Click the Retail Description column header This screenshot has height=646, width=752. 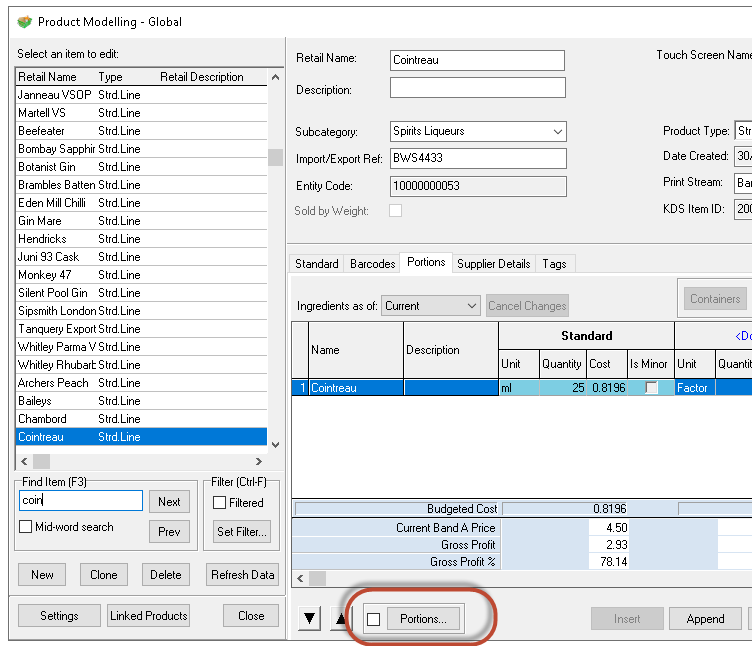click(212, 77)
